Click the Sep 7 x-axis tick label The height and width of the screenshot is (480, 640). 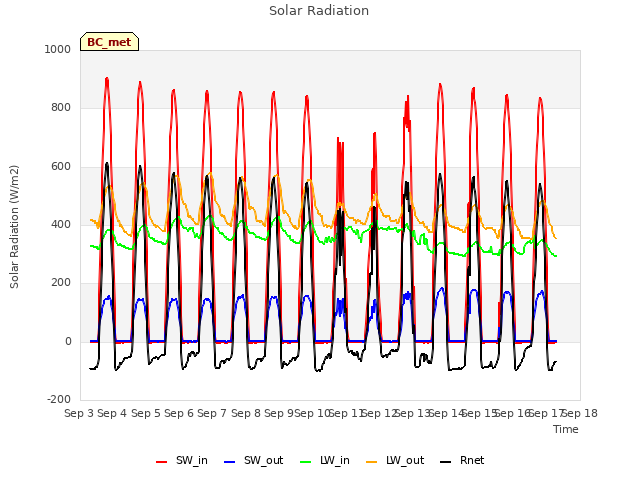(x=212, y=413)
